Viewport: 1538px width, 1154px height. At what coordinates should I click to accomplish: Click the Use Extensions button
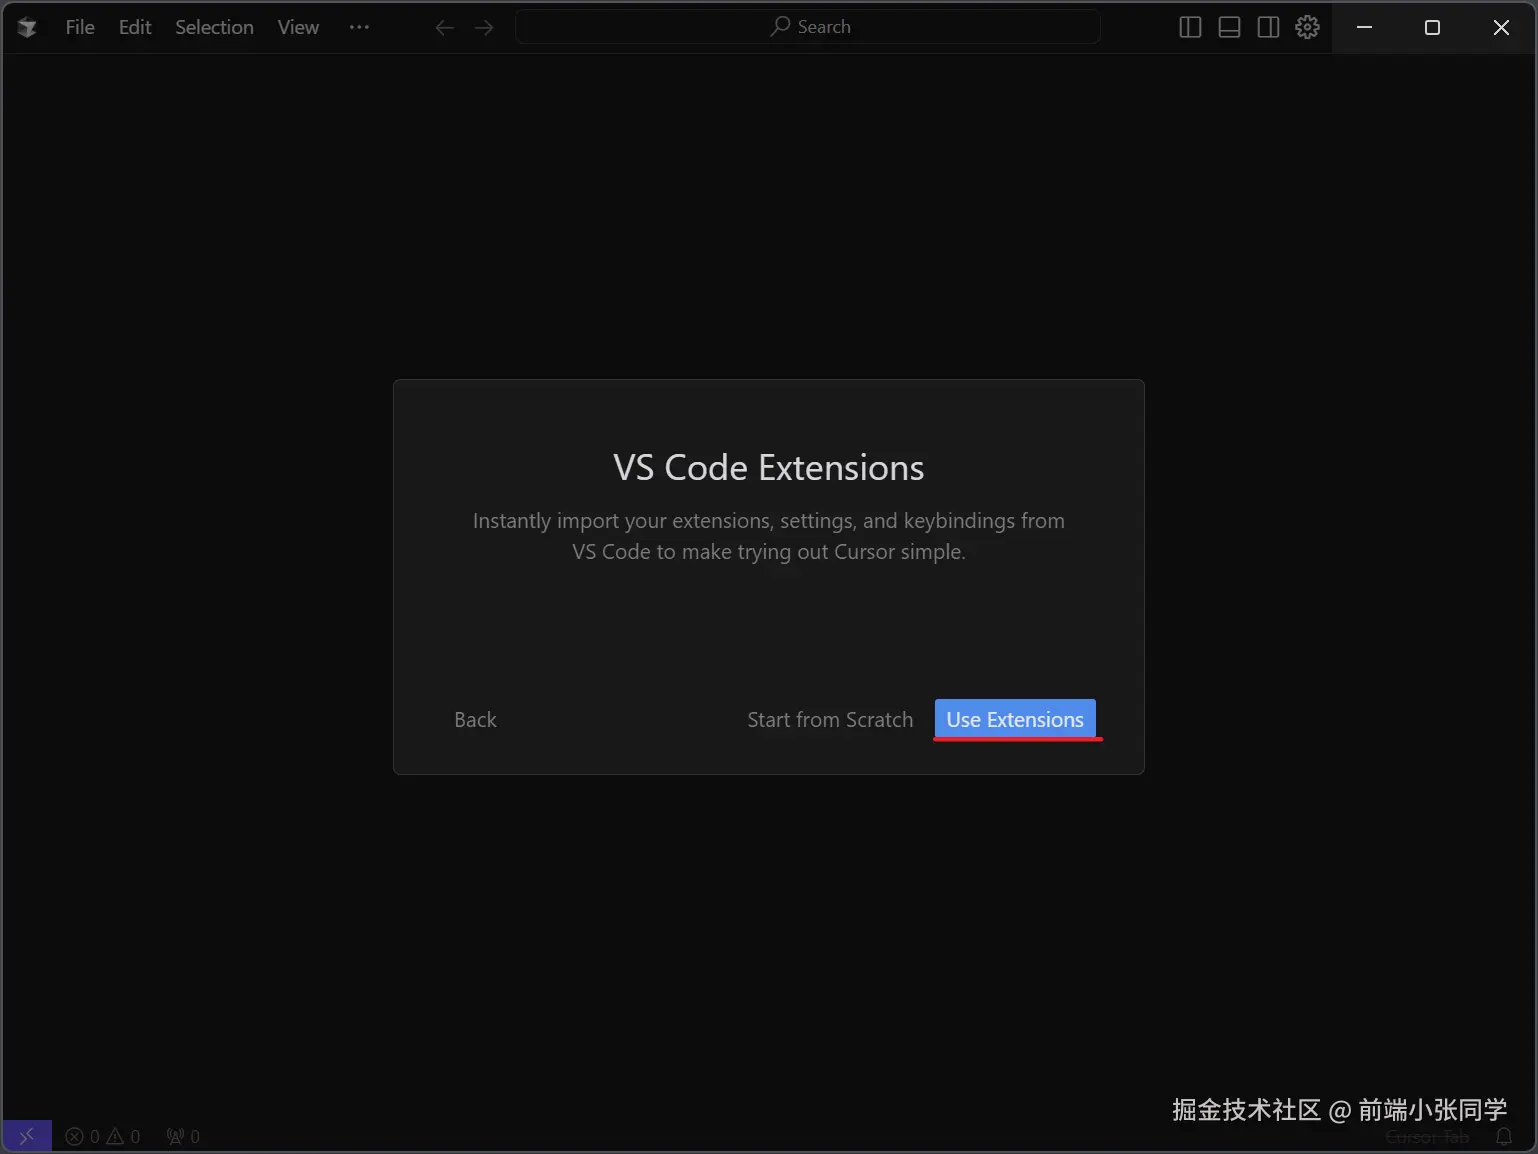1015,720
